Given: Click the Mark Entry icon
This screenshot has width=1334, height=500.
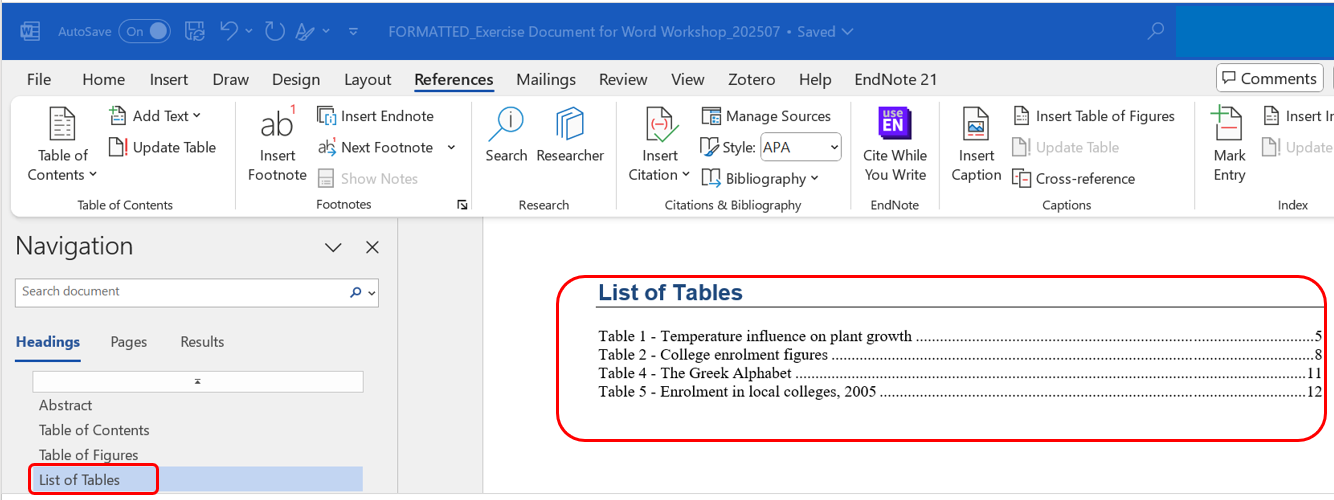Looking at the screenshot, I should click(1228, 125).
